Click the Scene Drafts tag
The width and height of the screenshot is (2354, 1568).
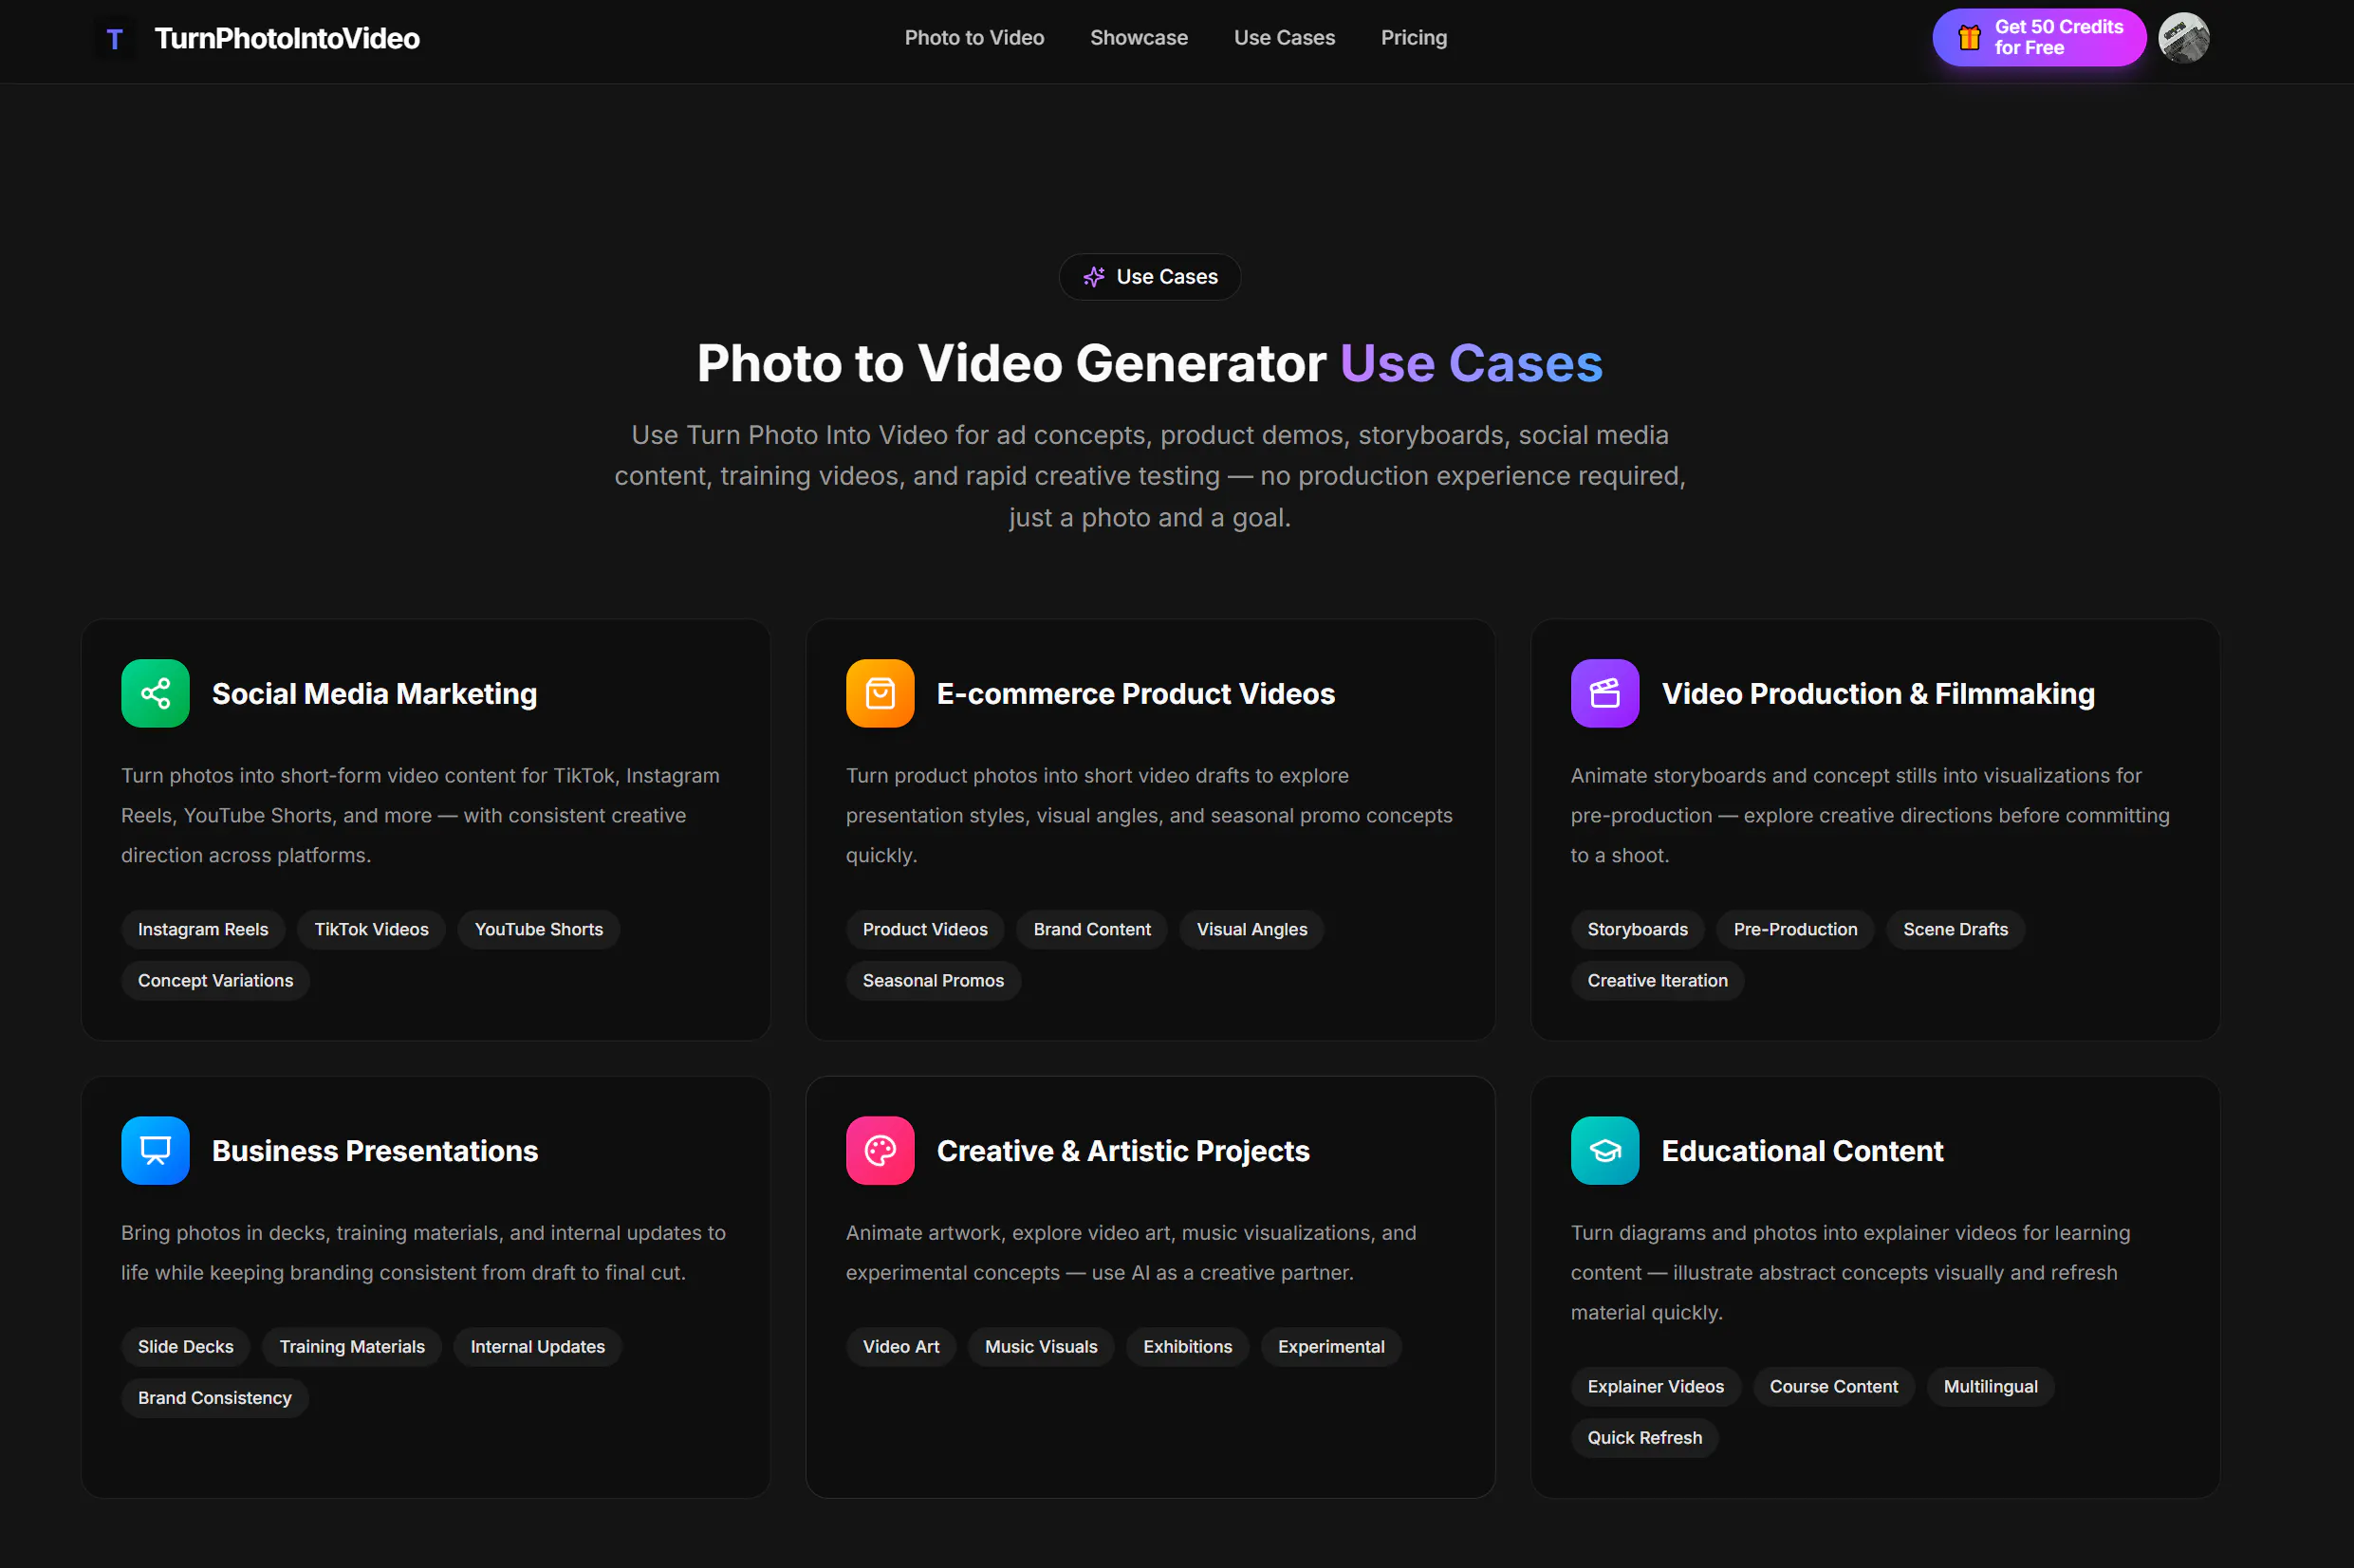pyautogui.click(x=1956, y=929)
